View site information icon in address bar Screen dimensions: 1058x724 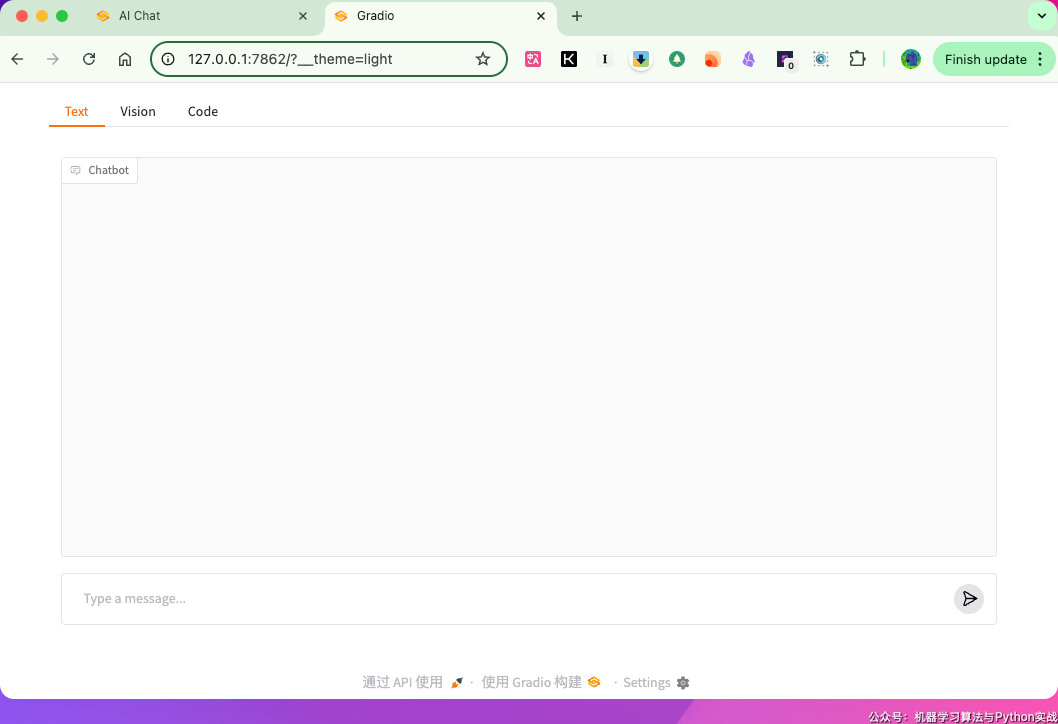pos(168,59)
